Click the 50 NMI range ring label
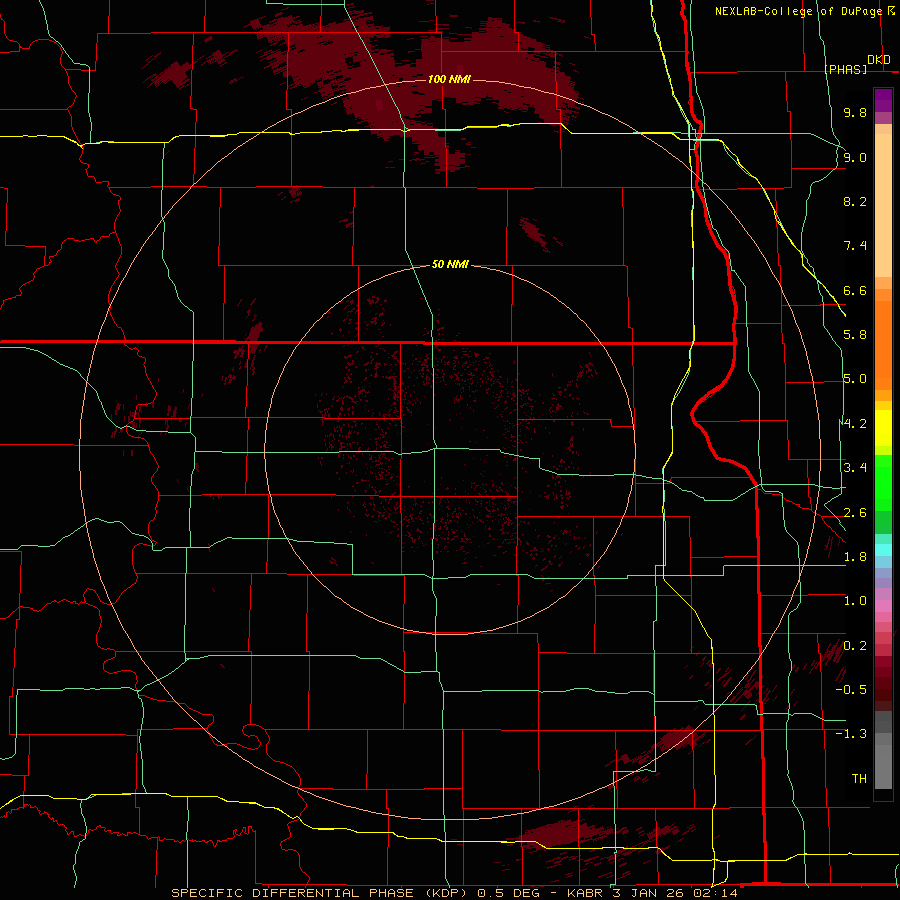 [x=450, y=264]
